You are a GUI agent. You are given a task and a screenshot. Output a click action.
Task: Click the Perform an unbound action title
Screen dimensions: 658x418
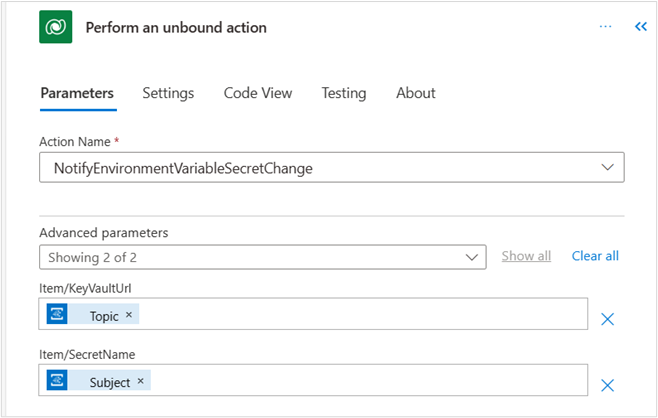pos(176,28)
